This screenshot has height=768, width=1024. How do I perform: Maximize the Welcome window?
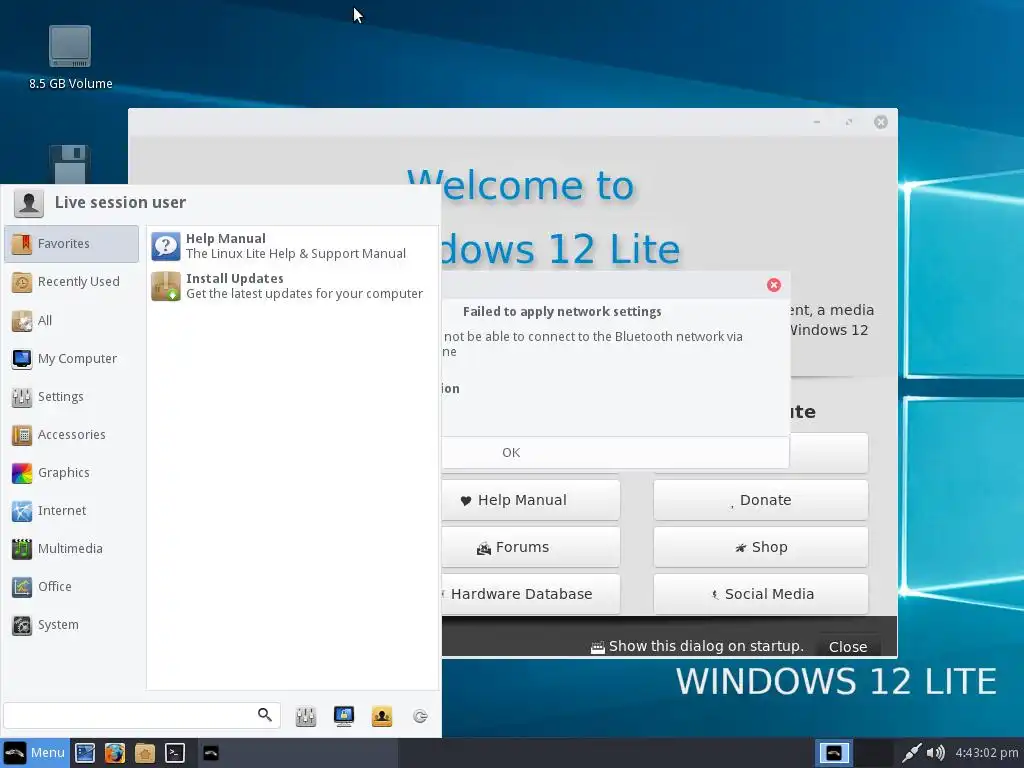[849, 122]
